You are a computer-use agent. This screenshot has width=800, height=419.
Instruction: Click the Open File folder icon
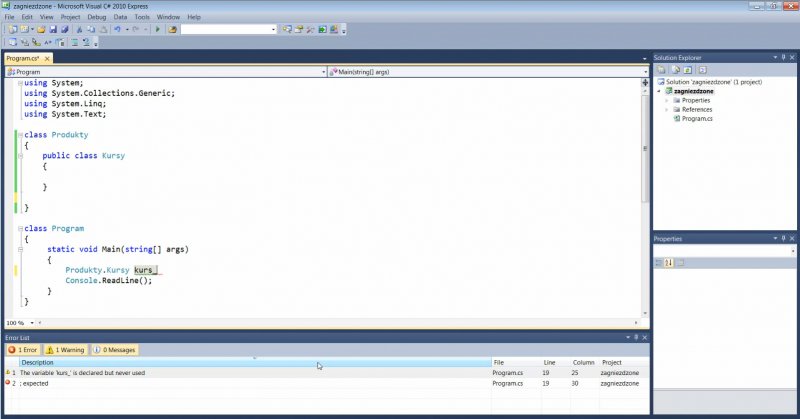[x=40, y=30]
